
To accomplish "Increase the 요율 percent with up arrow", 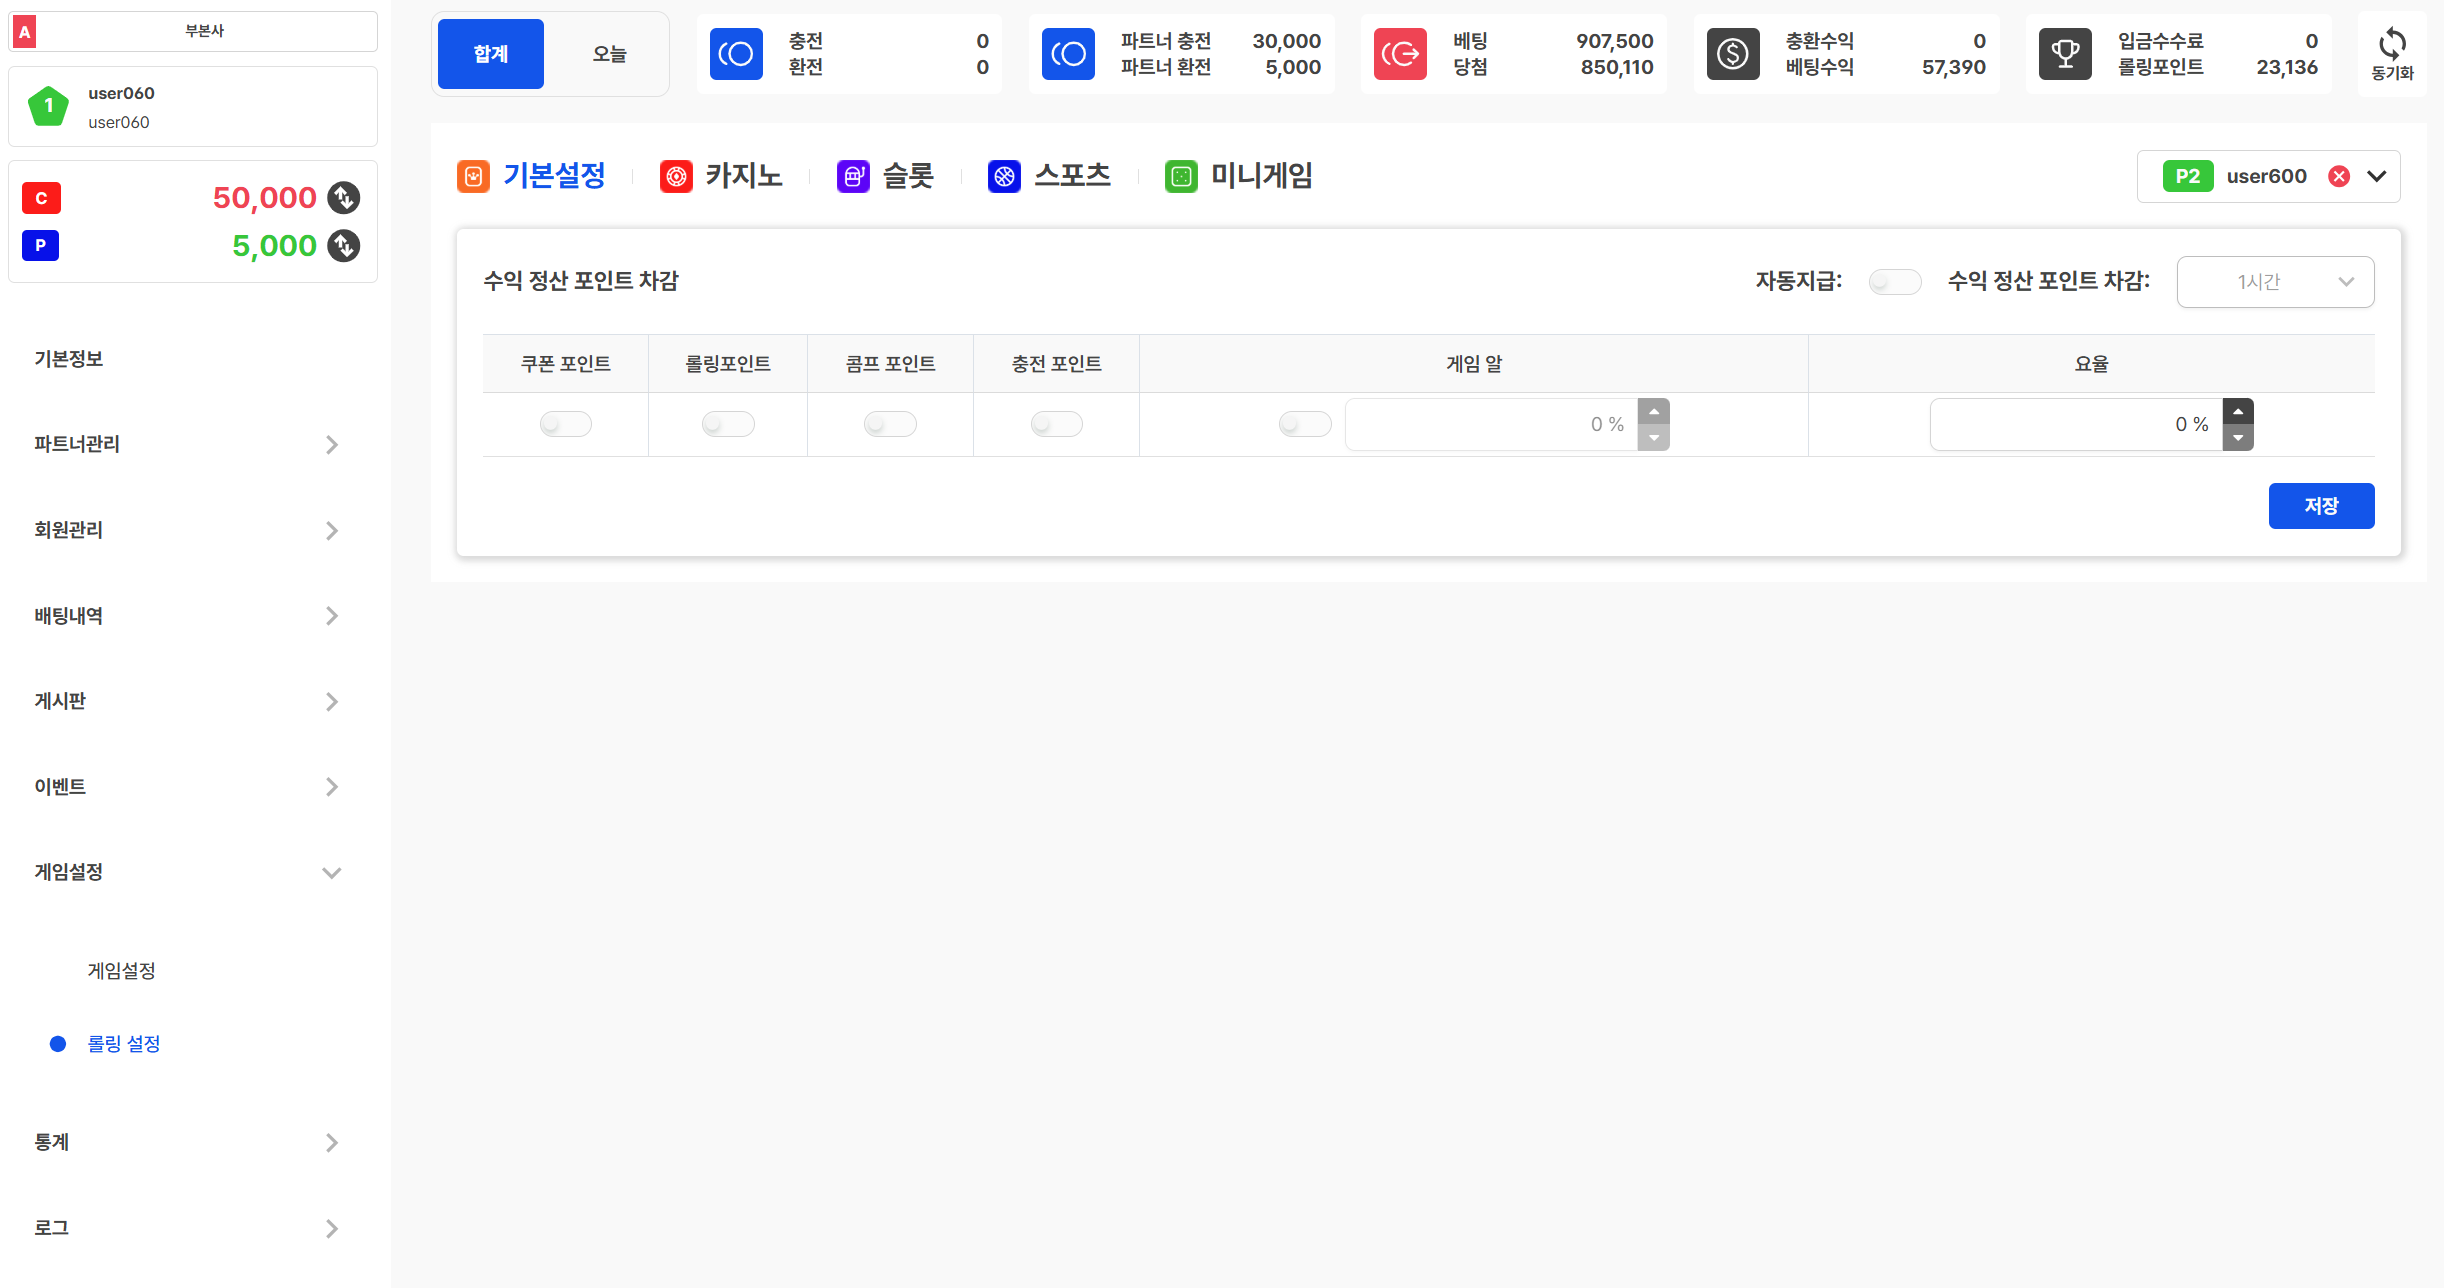I will [x=2238, y=412].
